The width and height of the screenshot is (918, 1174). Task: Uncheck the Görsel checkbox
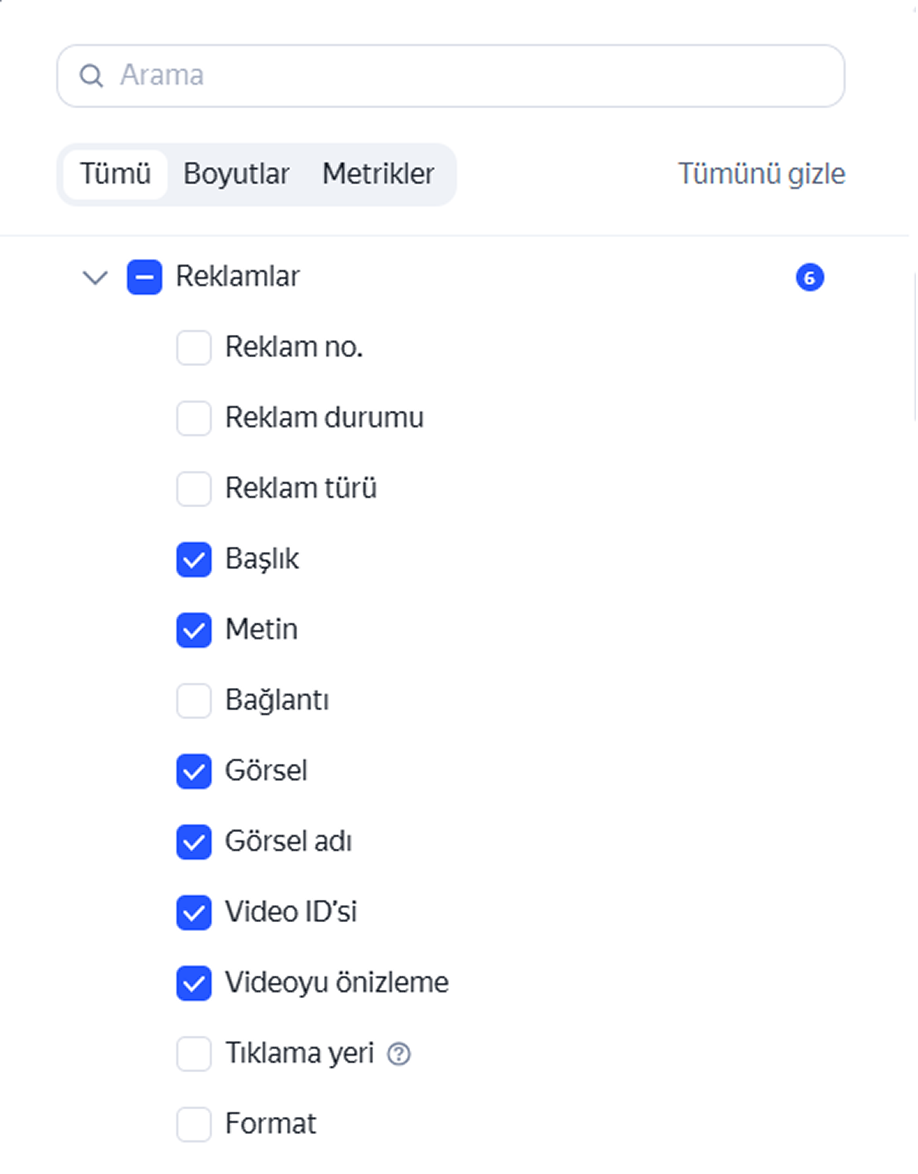194,772
